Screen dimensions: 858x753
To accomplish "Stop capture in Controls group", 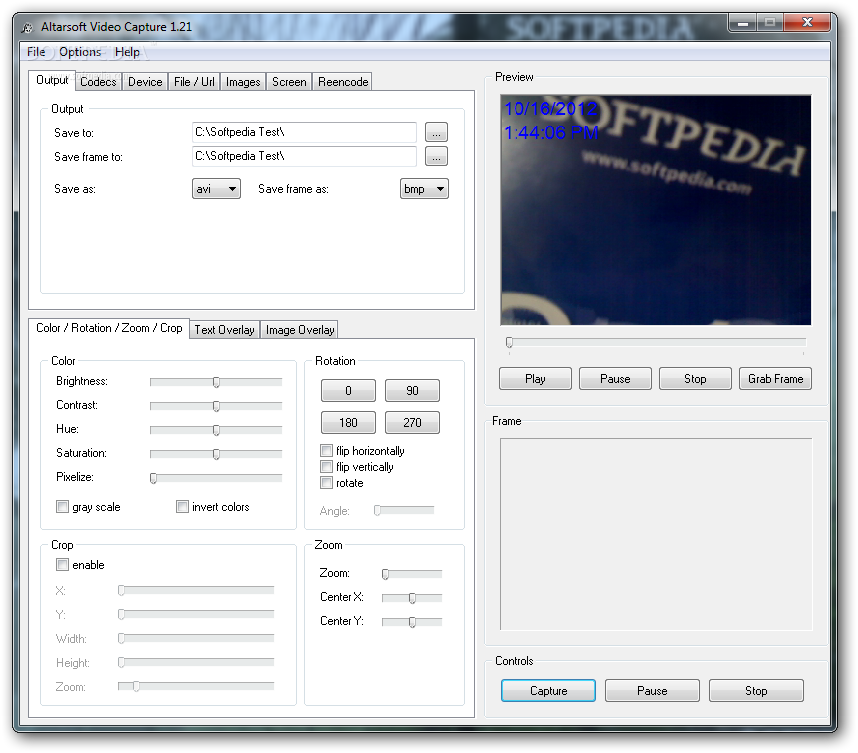I will point(756,691).
